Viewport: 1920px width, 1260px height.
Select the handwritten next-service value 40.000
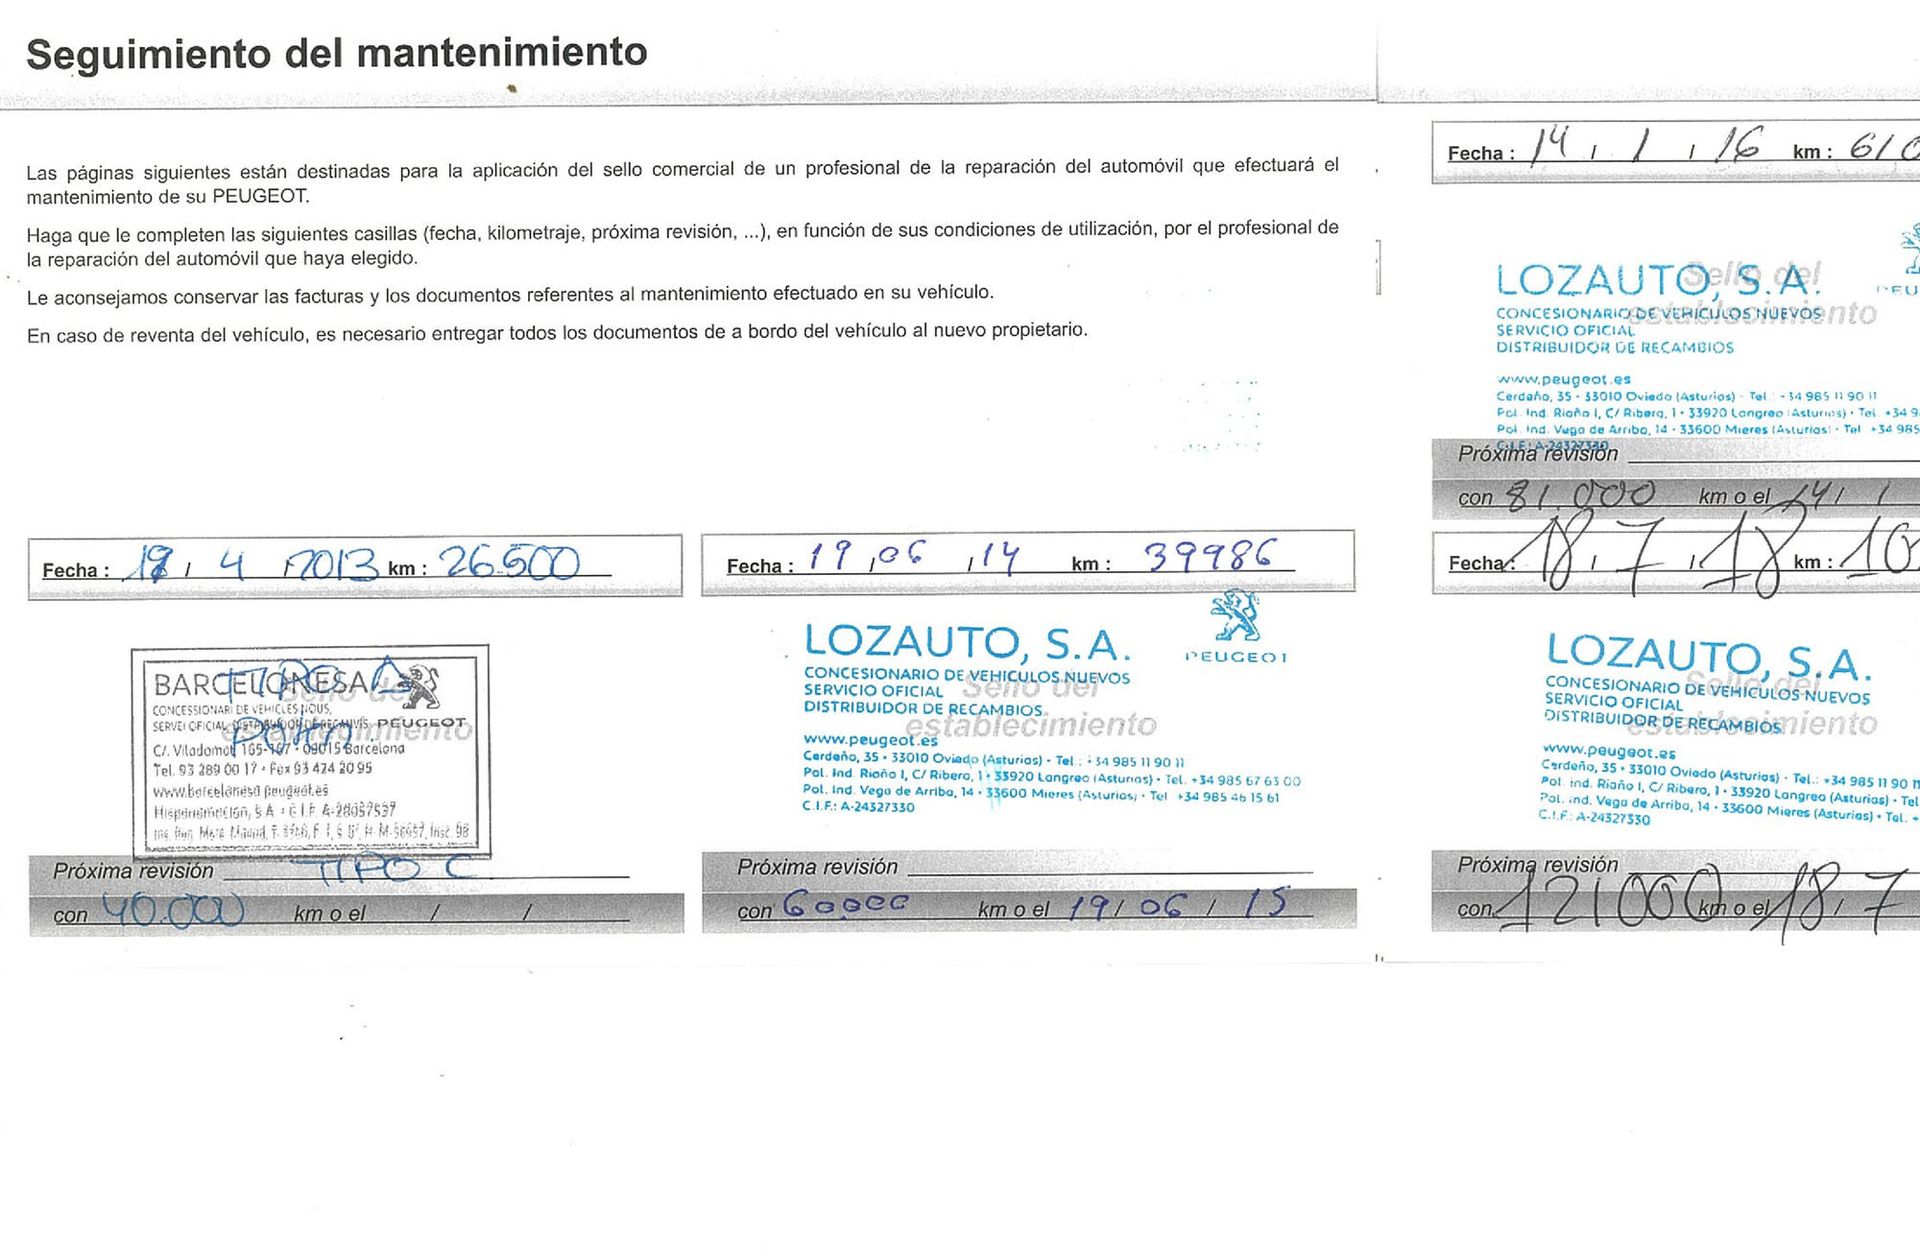point(174,911)
